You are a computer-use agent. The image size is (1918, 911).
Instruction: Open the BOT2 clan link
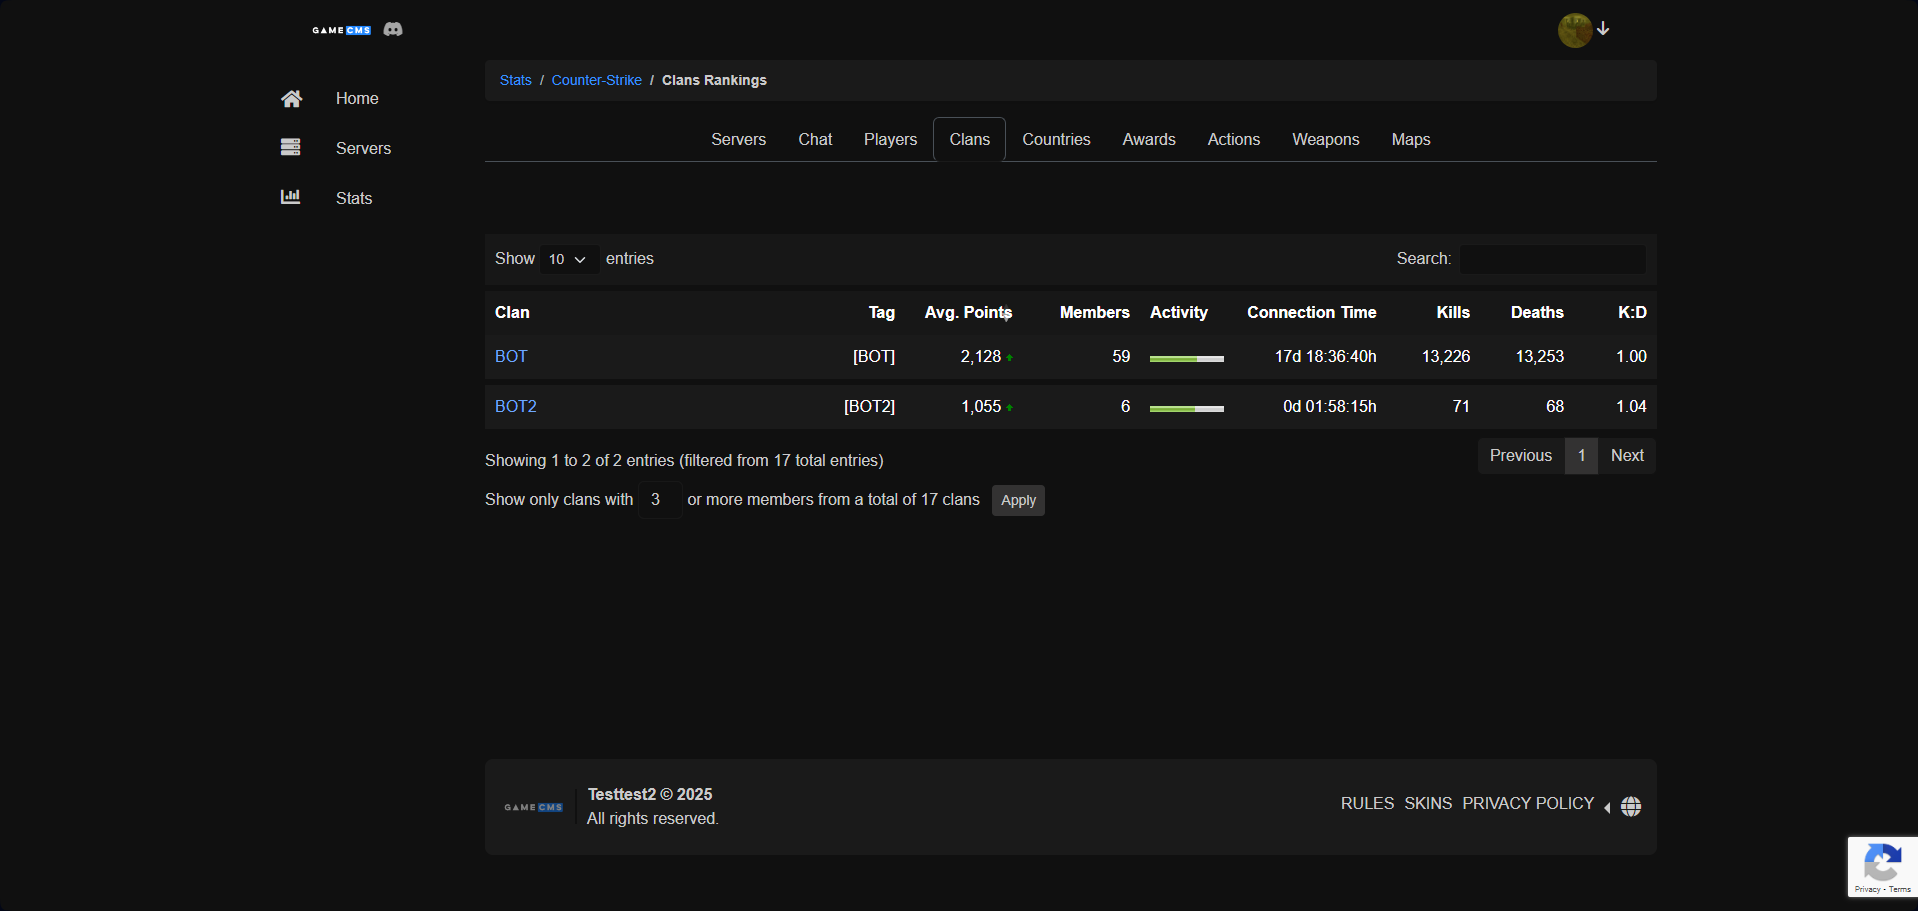coord(516,406)
